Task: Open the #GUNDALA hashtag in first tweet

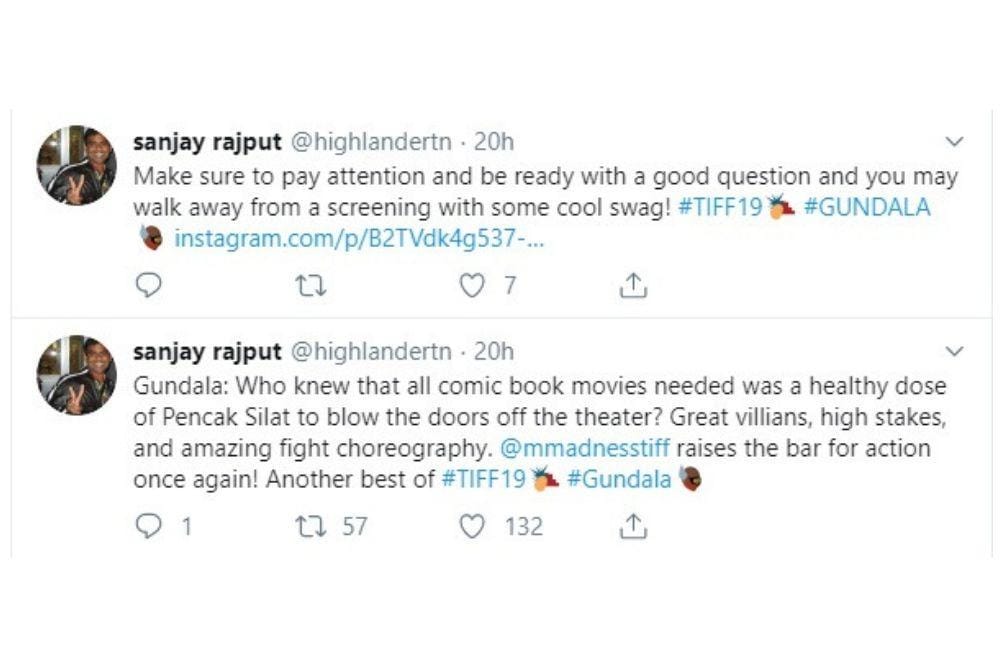Action: (x=867, y=208)
